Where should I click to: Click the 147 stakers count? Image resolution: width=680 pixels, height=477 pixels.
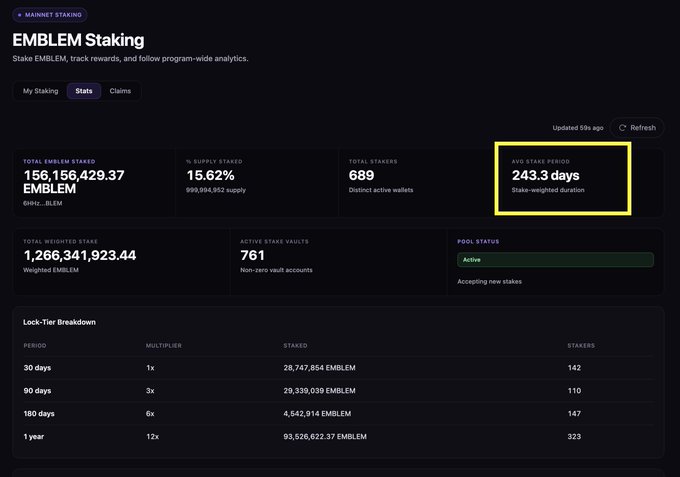574,414
